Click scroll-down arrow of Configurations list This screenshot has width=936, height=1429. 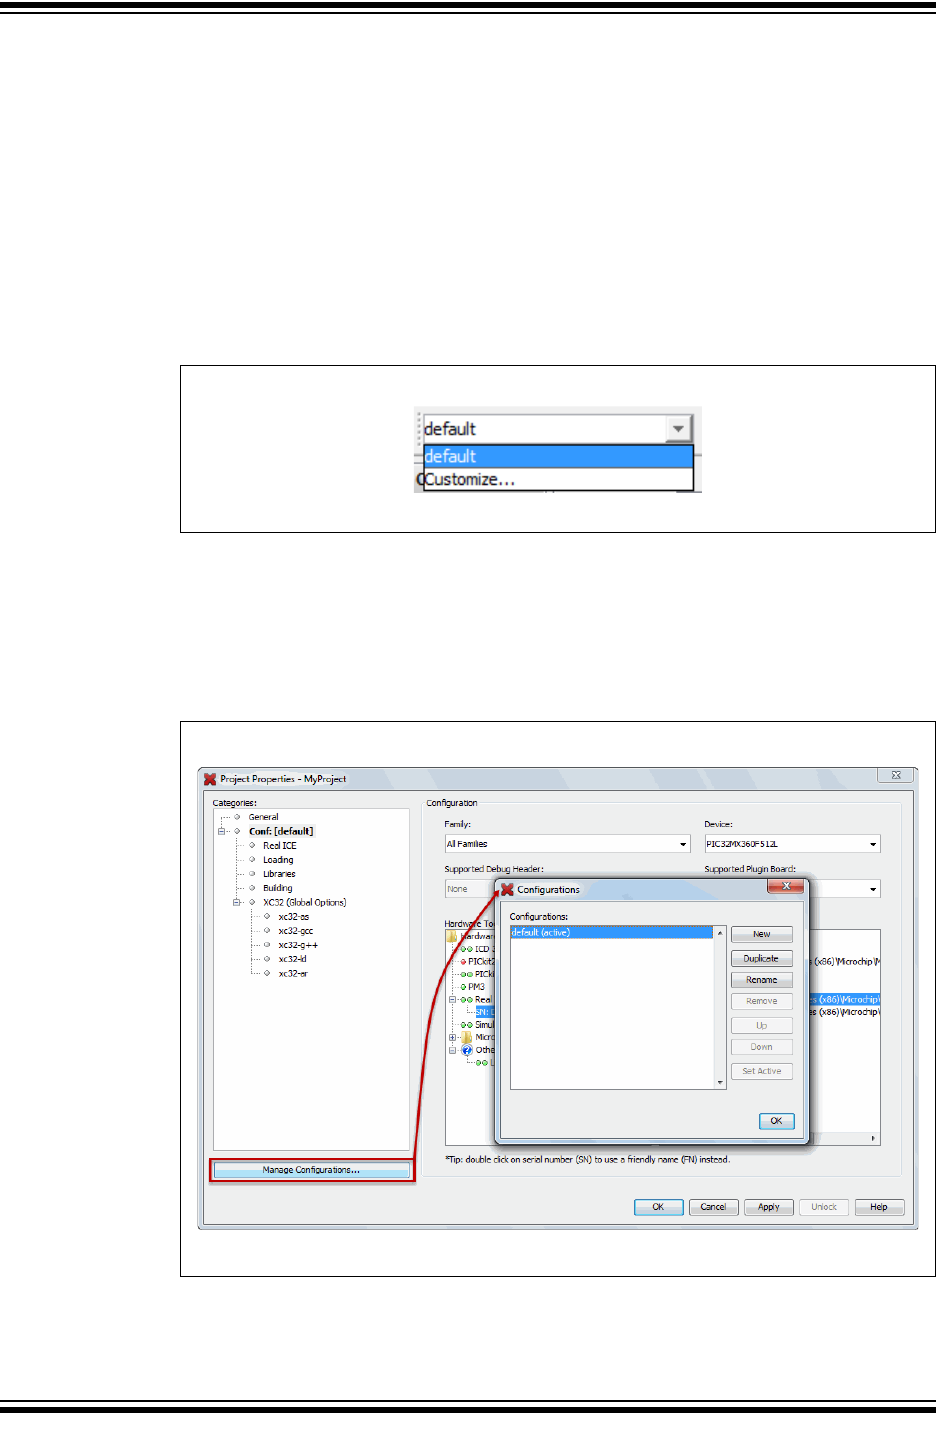[x=720, y=1083]
